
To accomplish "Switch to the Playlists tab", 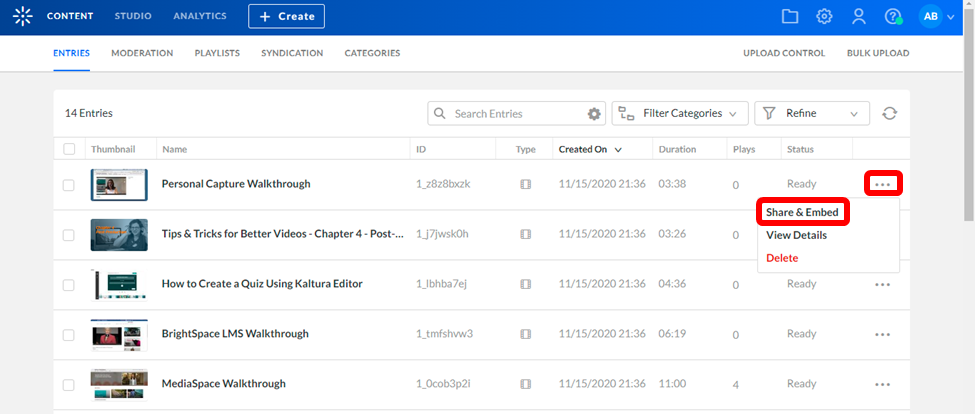I will 217,53.
